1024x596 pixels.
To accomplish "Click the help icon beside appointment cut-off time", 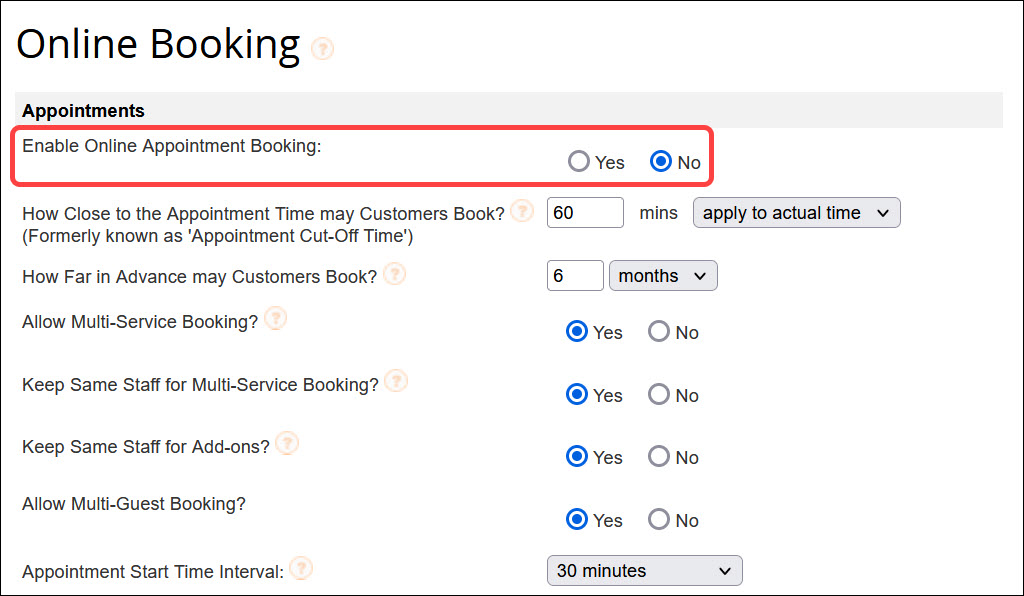I will pos(521,211).
